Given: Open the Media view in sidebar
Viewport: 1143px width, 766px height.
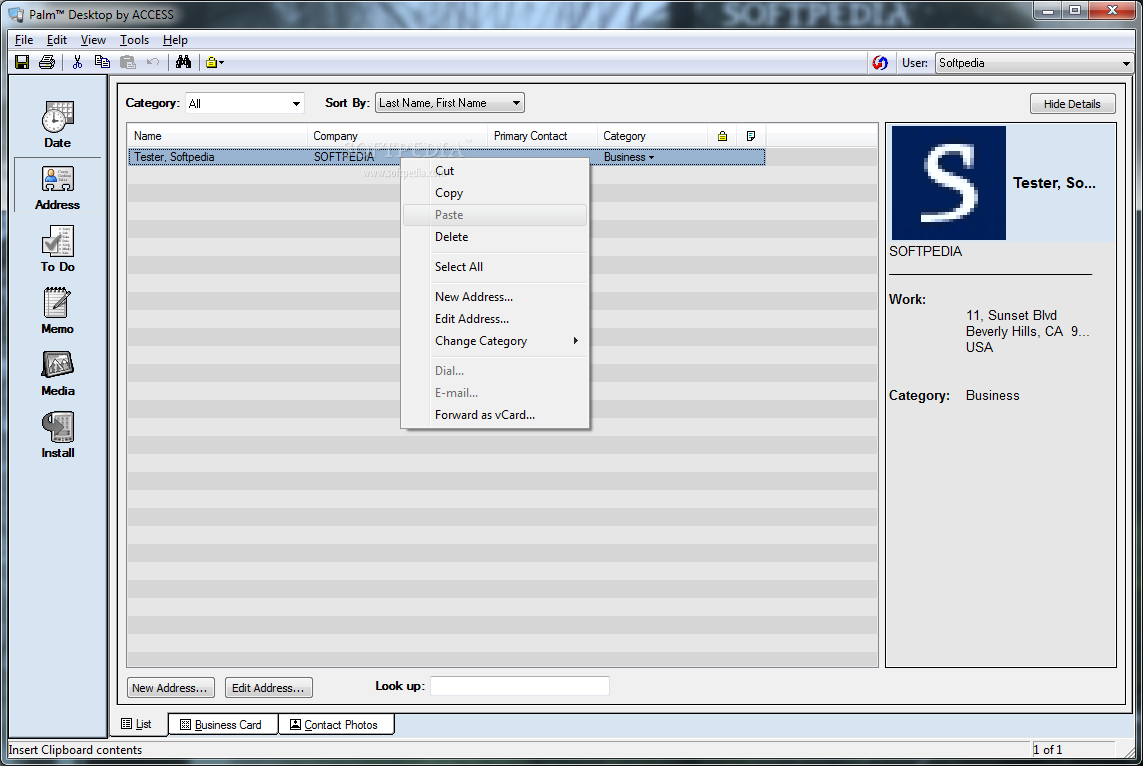Looking at the screenshot, I should coord(58,373).
